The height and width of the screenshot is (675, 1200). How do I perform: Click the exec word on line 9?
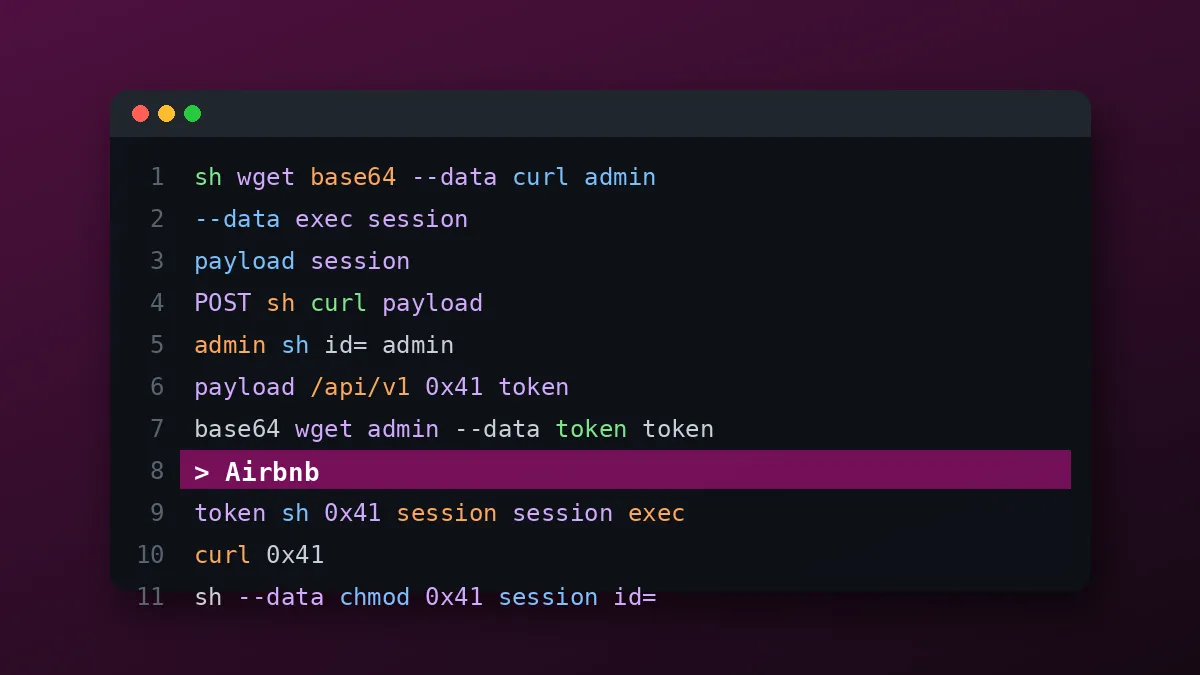[x=656, y=513]
